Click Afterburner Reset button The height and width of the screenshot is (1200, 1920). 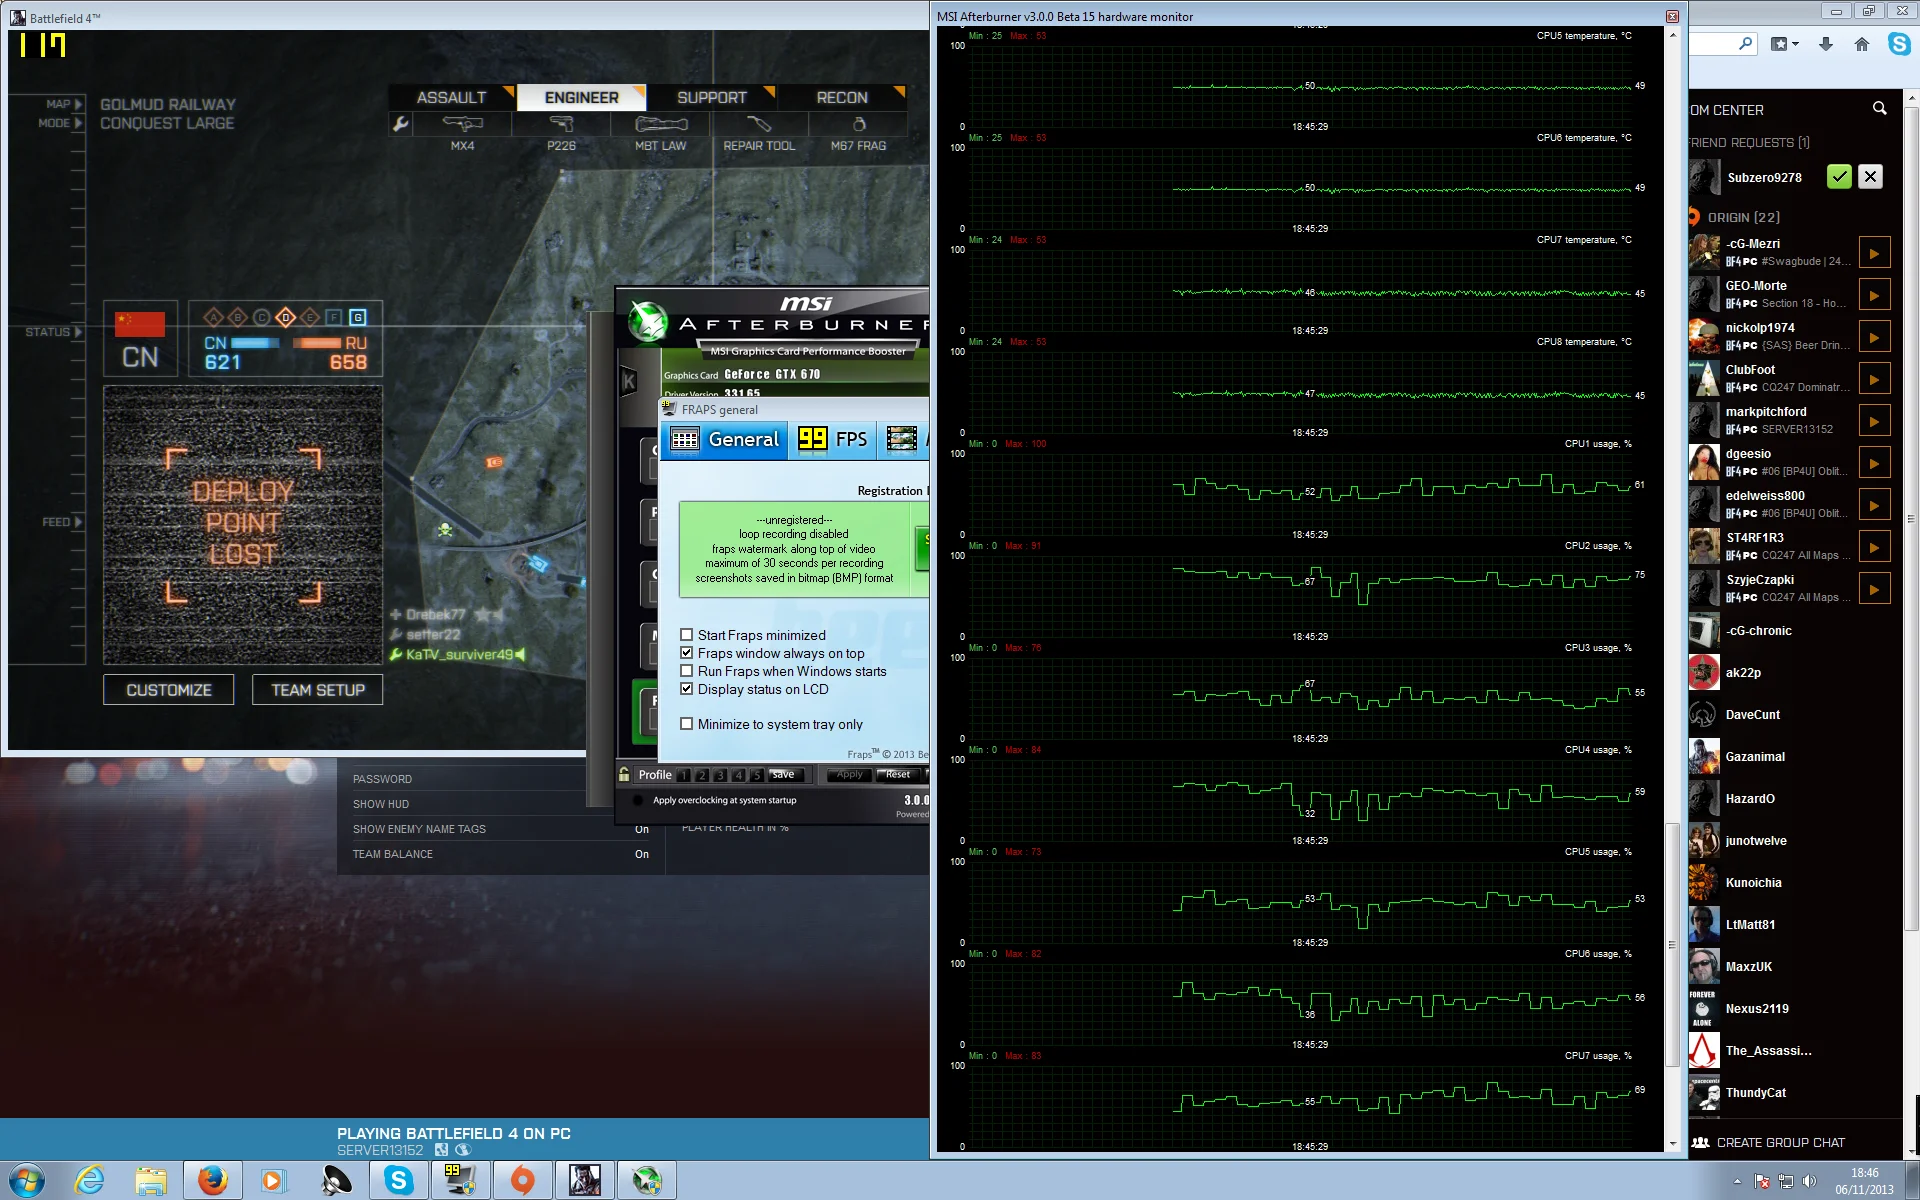point(898,775)
